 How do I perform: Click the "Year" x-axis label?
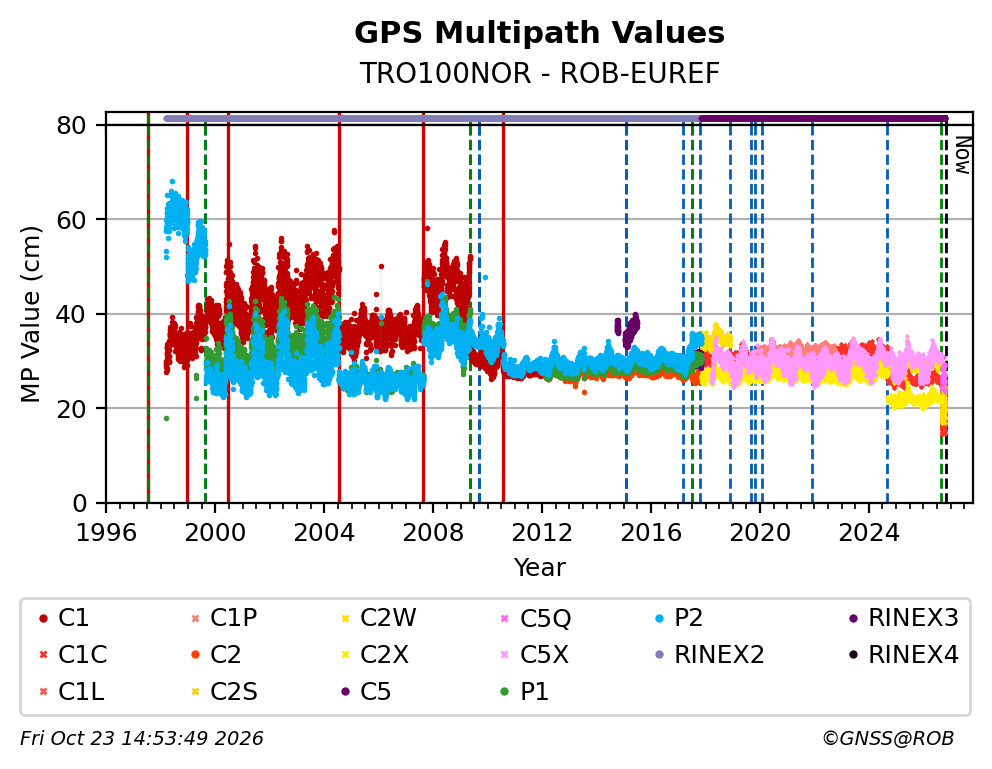(x=539, y=567)
